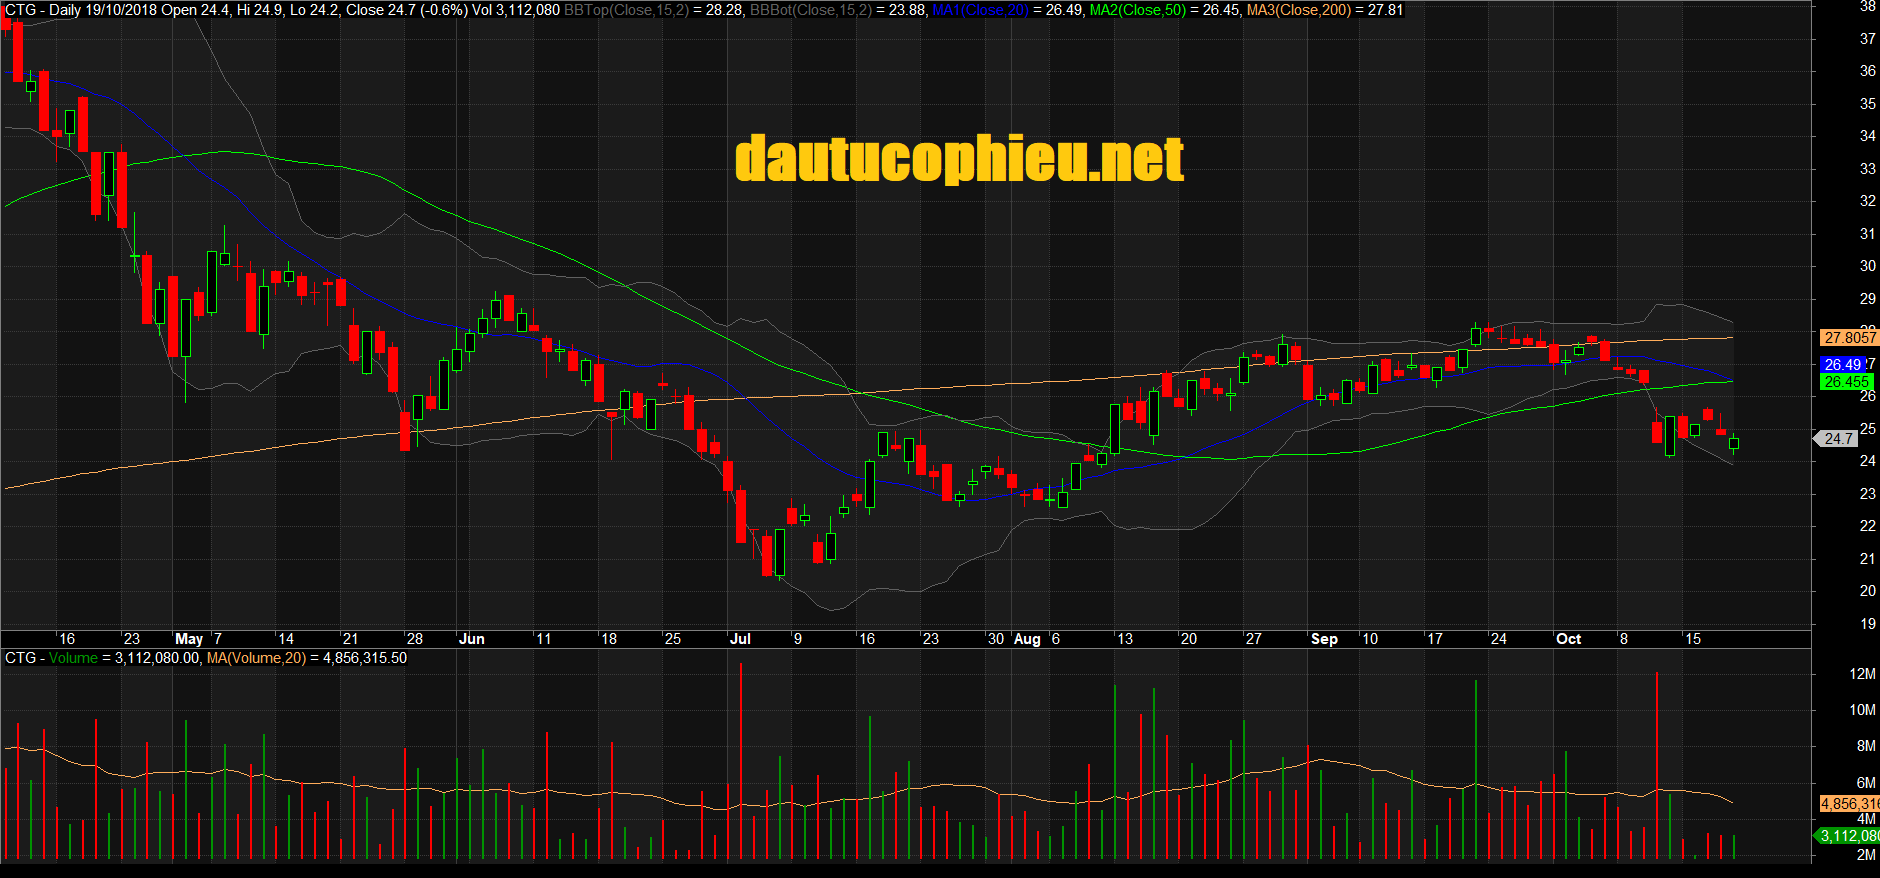This screenshot has width=1880, height=878.
Task: Click the gray 24.7 last price marker
Action: [x=1838, y=438]
